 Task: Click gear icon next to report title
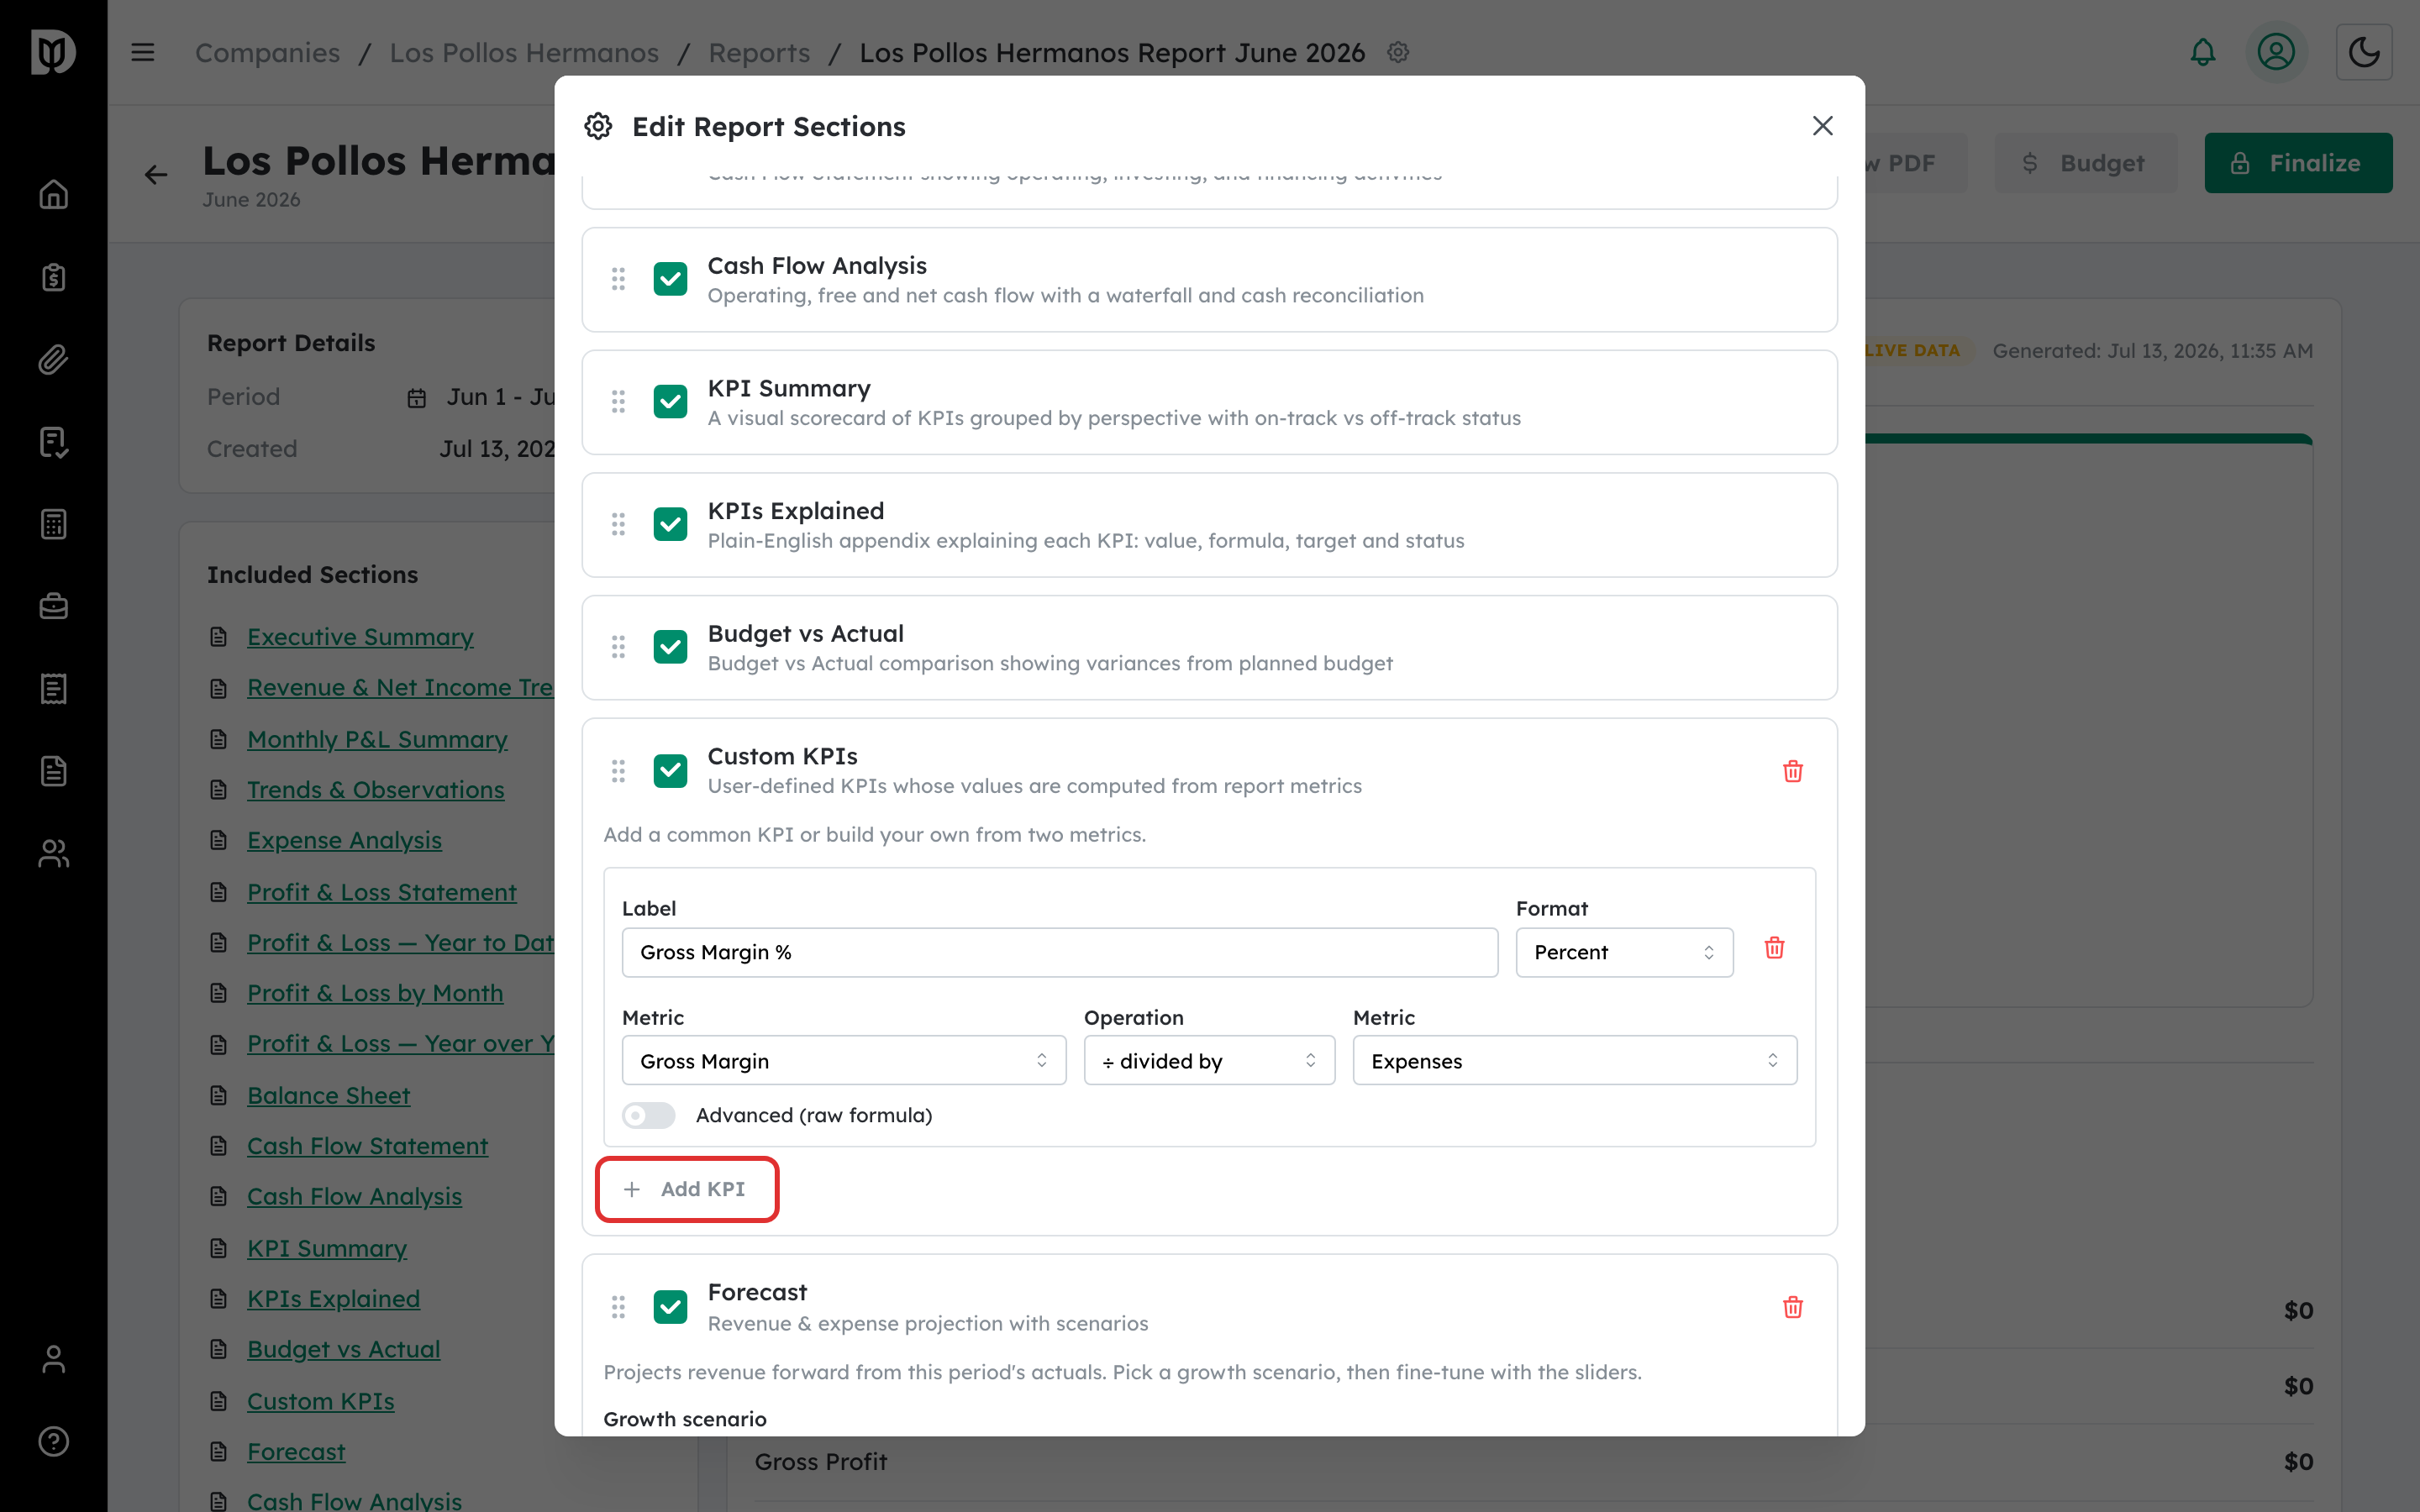(x=1398, y=52)
